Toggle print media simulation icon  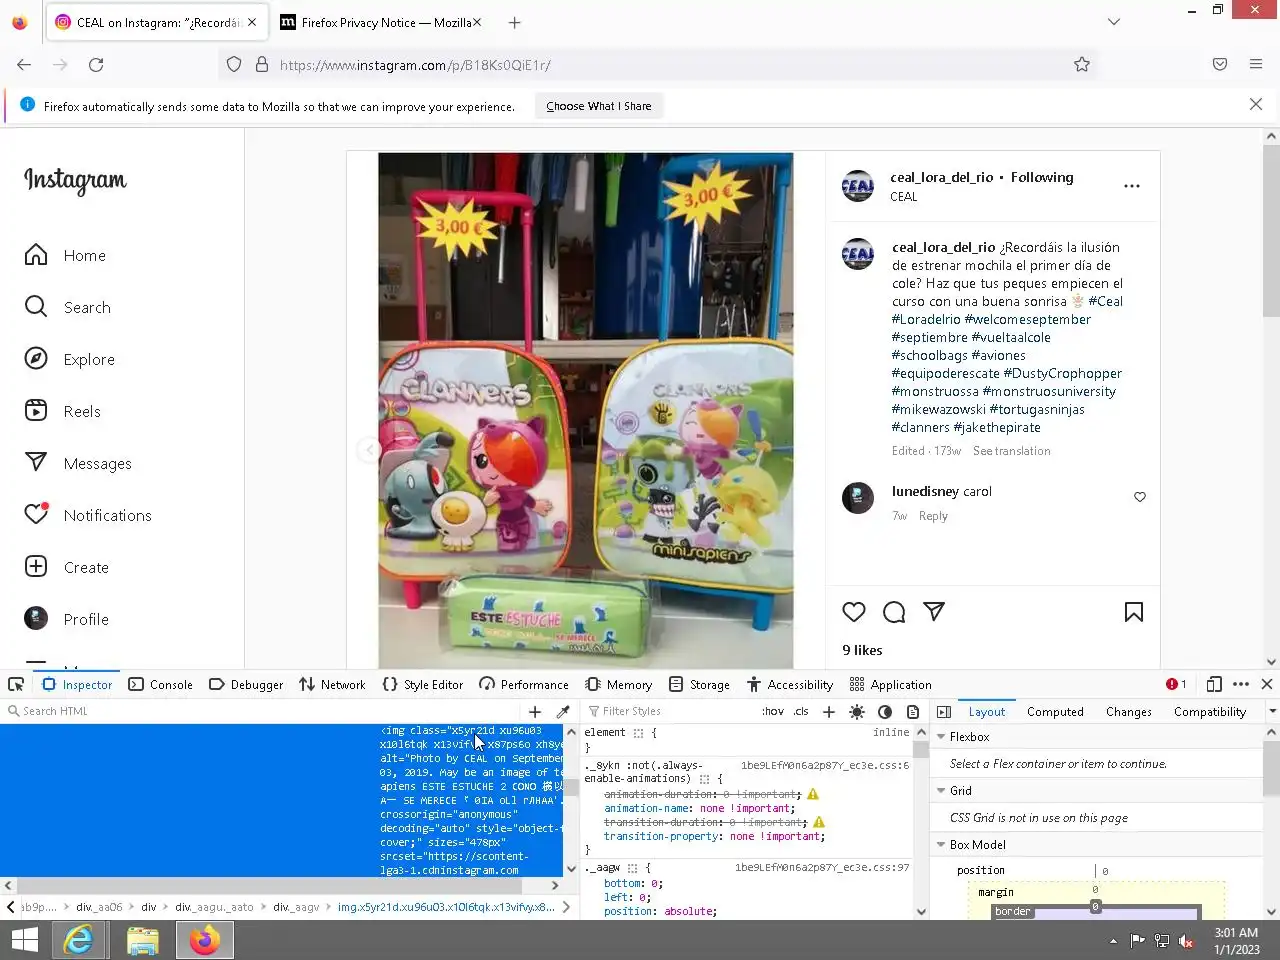(x=913, y=712)
